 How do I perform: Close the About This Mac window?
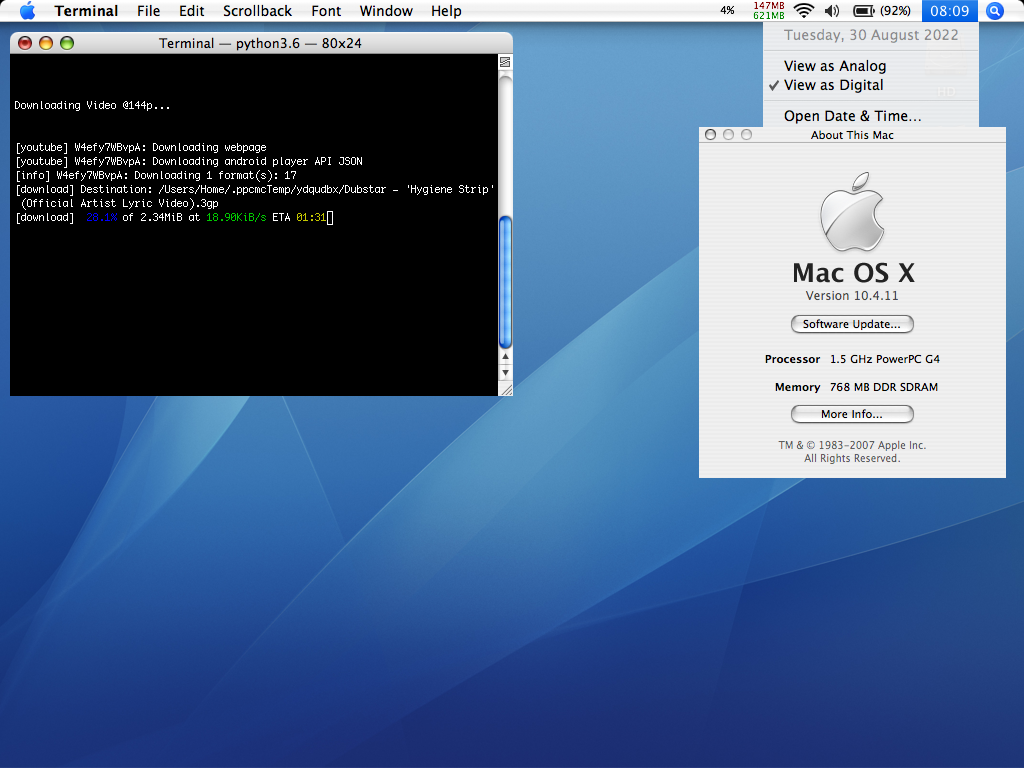(x=711, y=135)
